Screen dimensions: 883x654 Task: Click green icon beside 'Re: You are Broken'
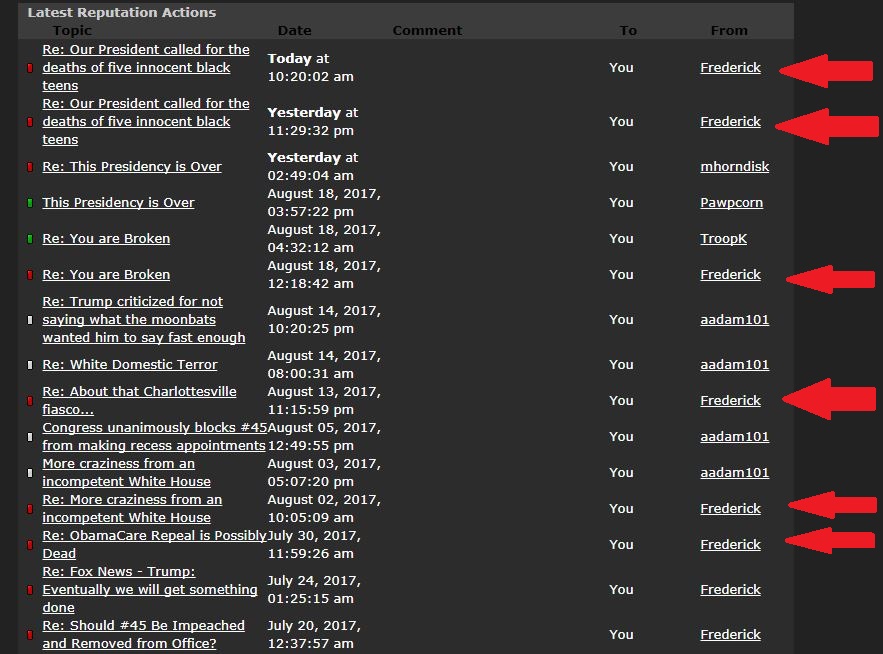[30, 239]
